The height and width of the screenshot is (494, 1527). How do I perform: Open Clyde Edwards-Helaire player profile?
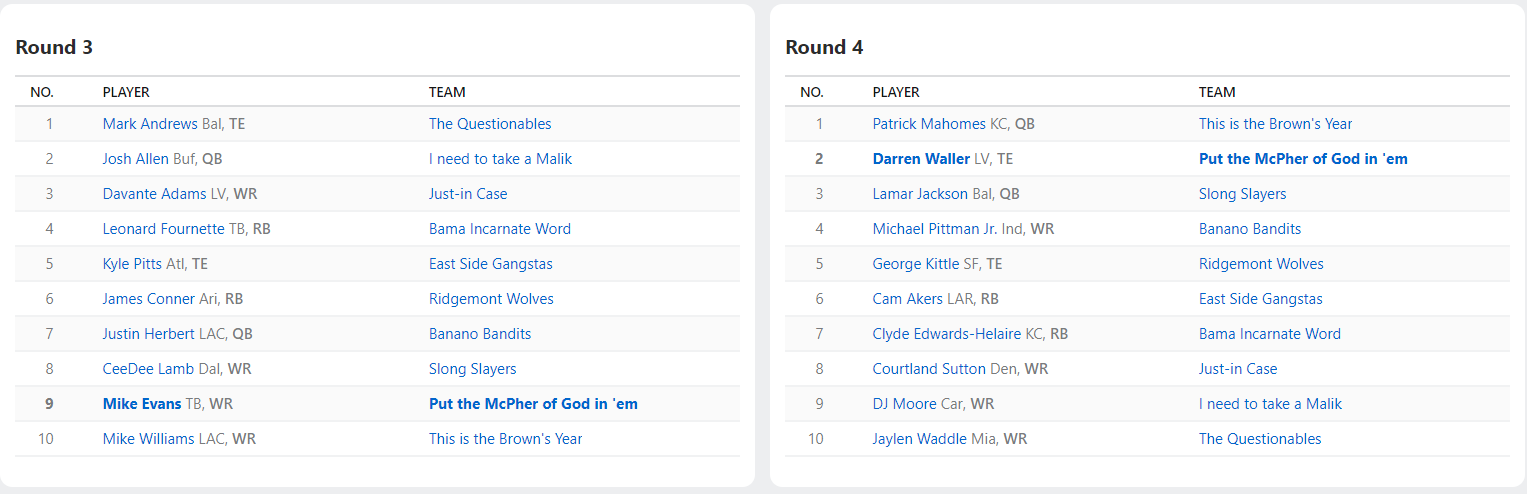coord(946,334)
